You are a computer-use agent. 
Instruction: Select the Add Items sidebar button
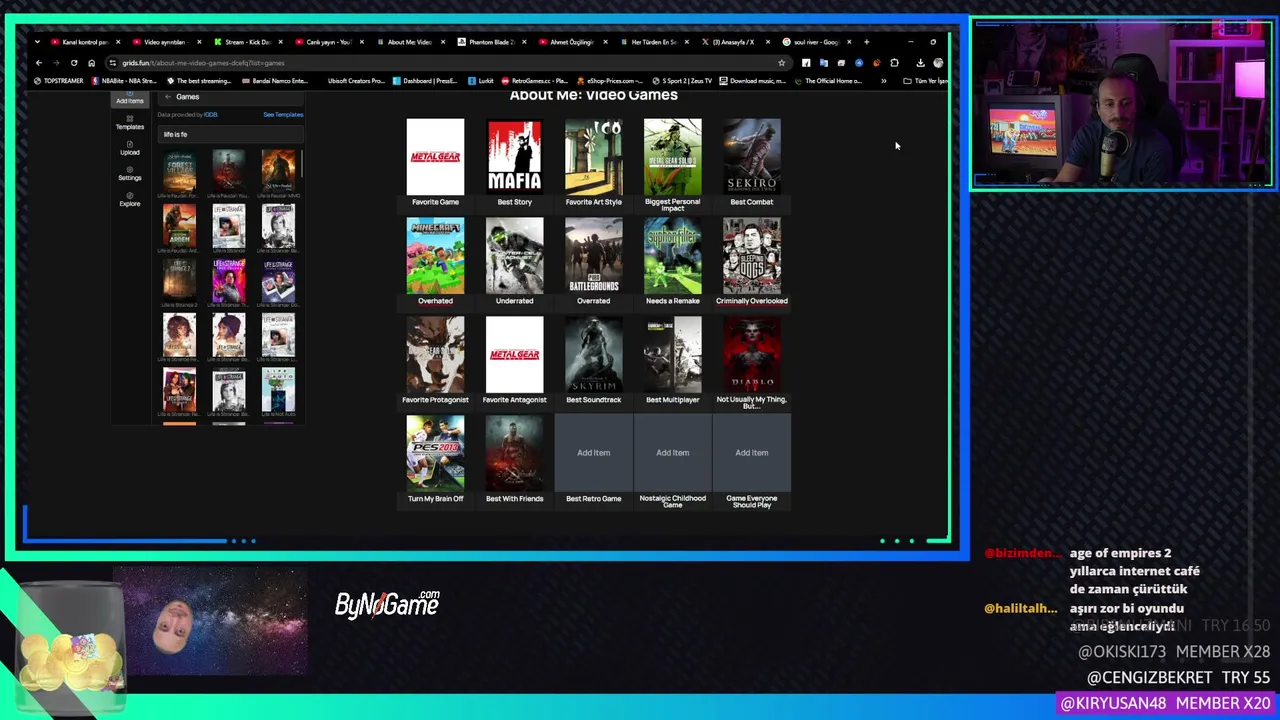click(x=129, y=99)
